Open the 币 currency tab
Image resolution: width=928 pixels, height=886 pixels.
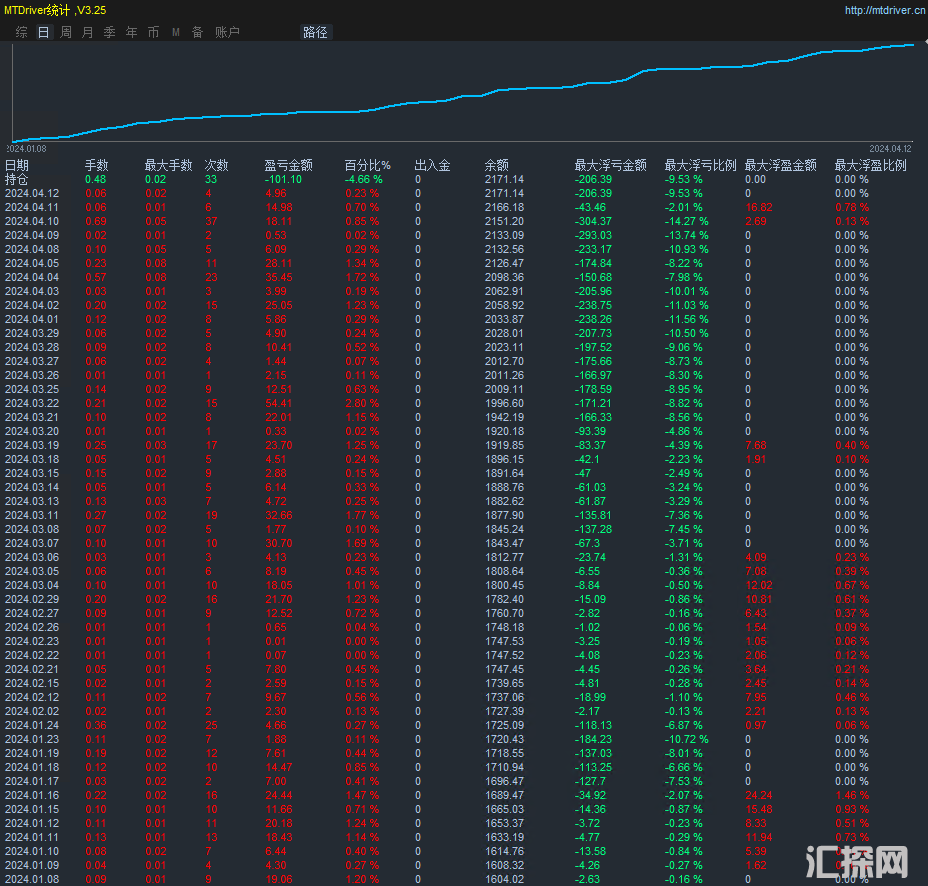coord(153,32)
